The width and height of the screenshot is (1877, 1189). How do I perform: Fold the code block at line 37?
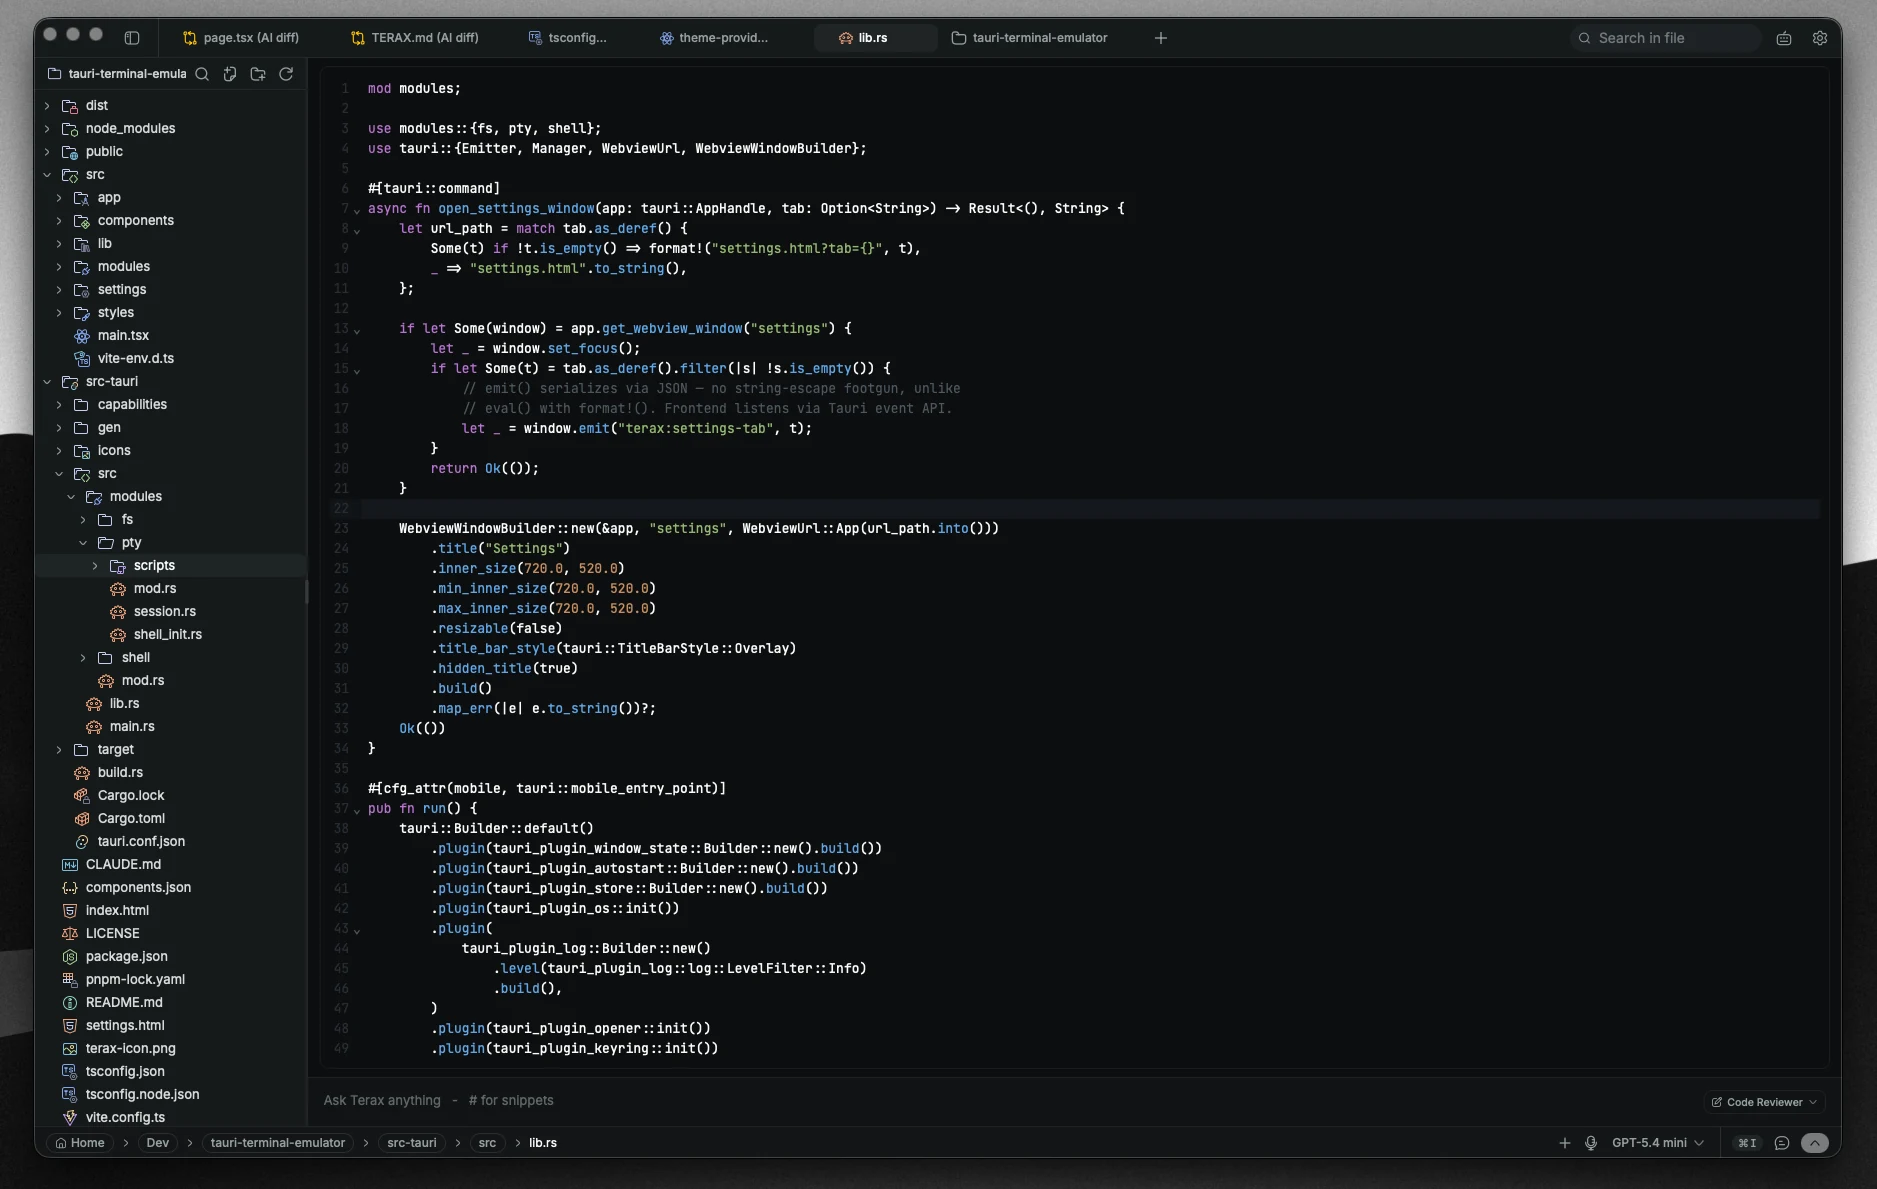357,810
